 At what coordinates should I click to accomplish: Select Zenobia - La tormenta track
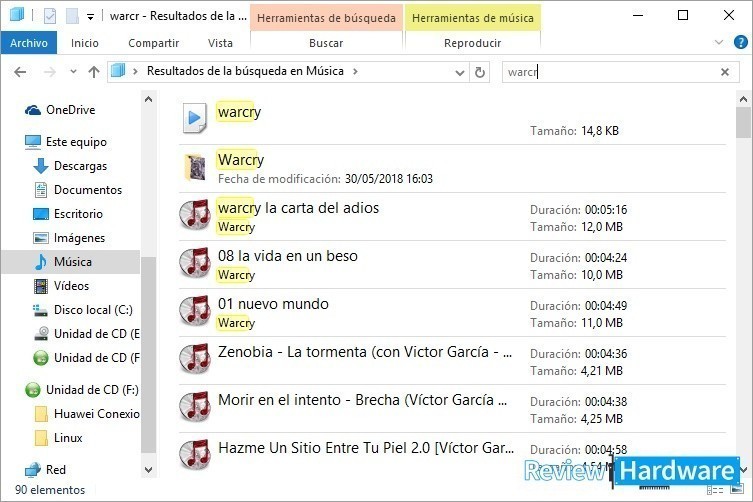tap(452, 361)
